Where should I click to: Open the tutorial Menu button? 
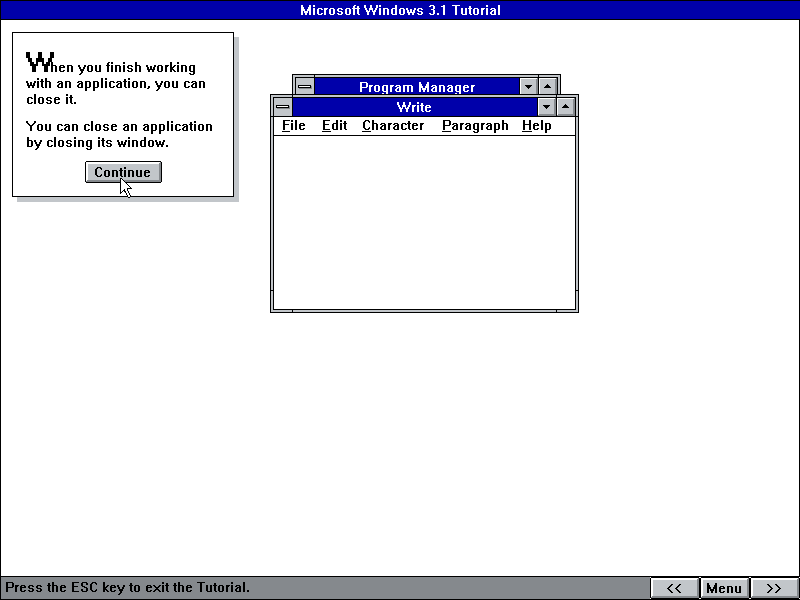[724, 588]
